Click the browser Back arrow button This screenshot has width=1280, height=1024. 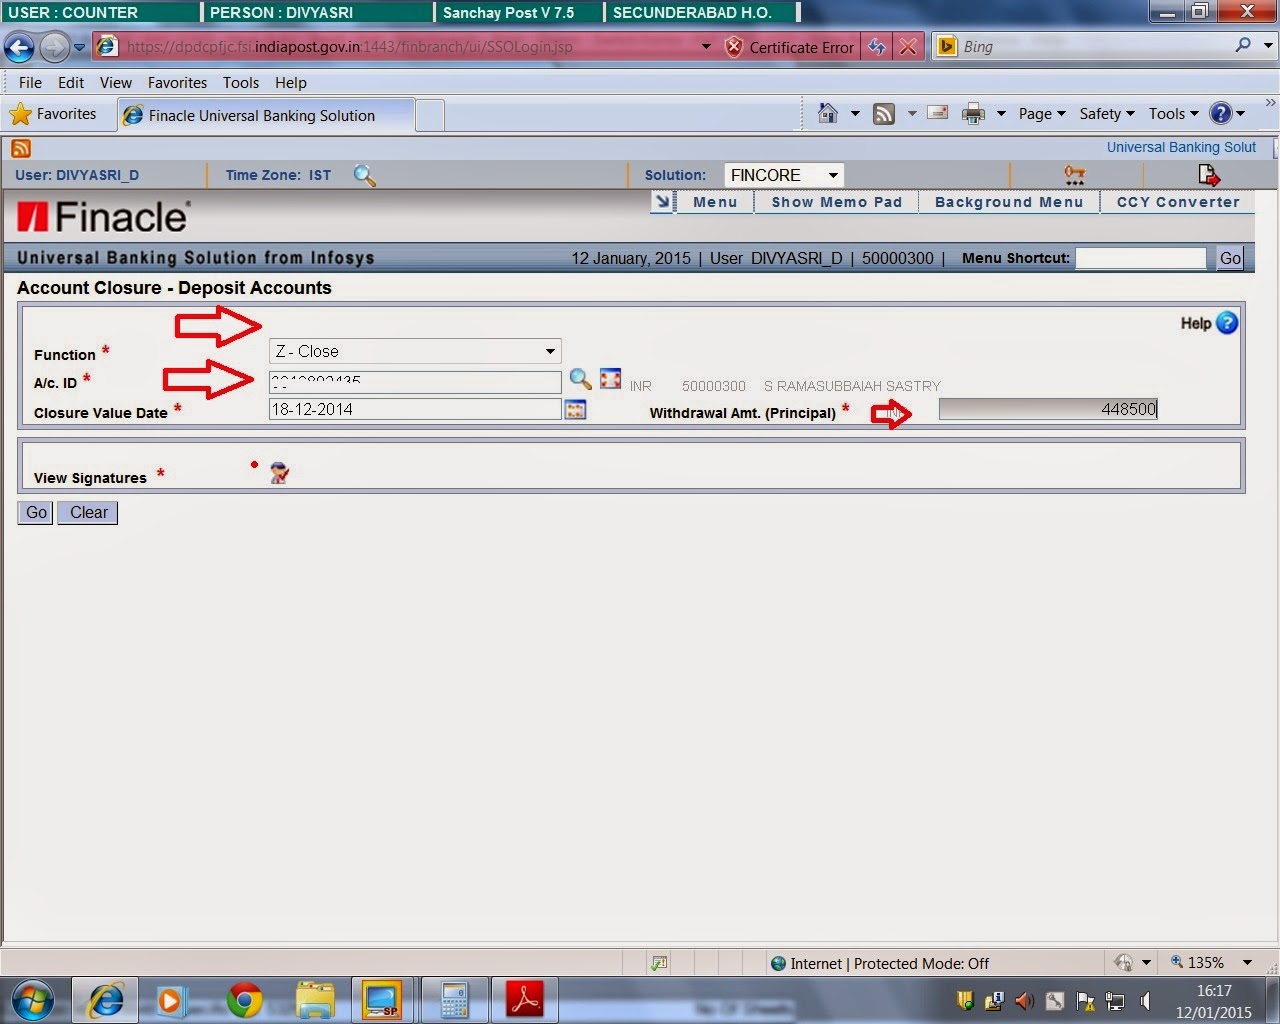point(20,46)
